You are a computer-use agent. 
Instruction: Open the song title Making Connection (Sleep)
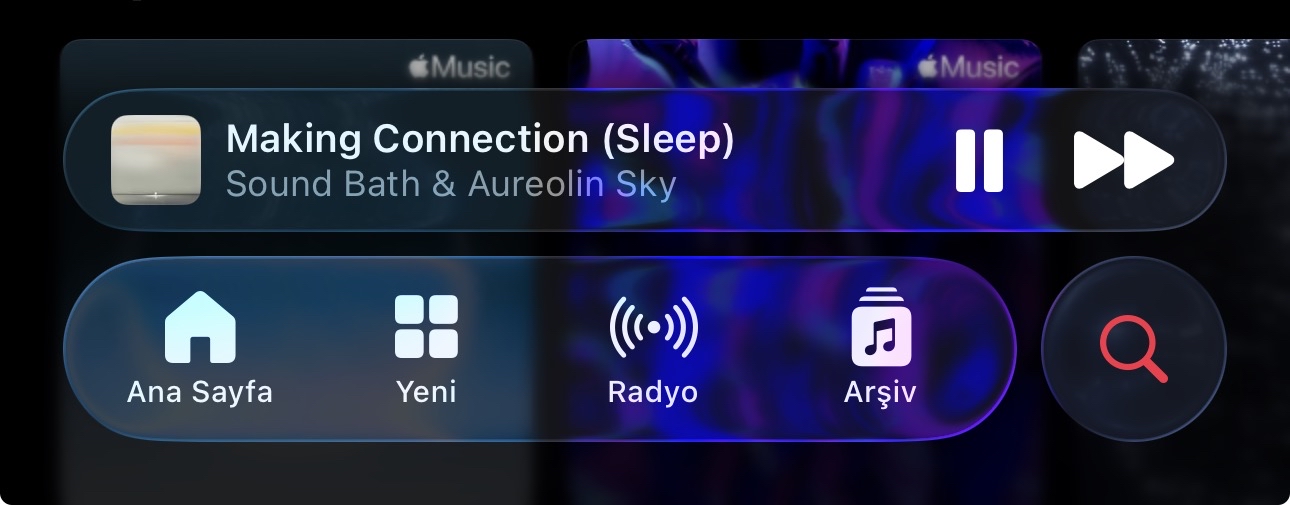click(x=480, y=140)
